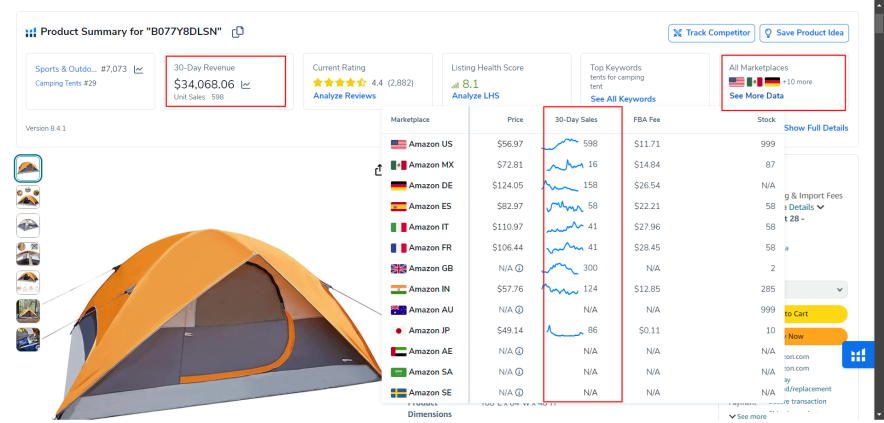Click the Save Product Idea button

(x=804, y=33)
